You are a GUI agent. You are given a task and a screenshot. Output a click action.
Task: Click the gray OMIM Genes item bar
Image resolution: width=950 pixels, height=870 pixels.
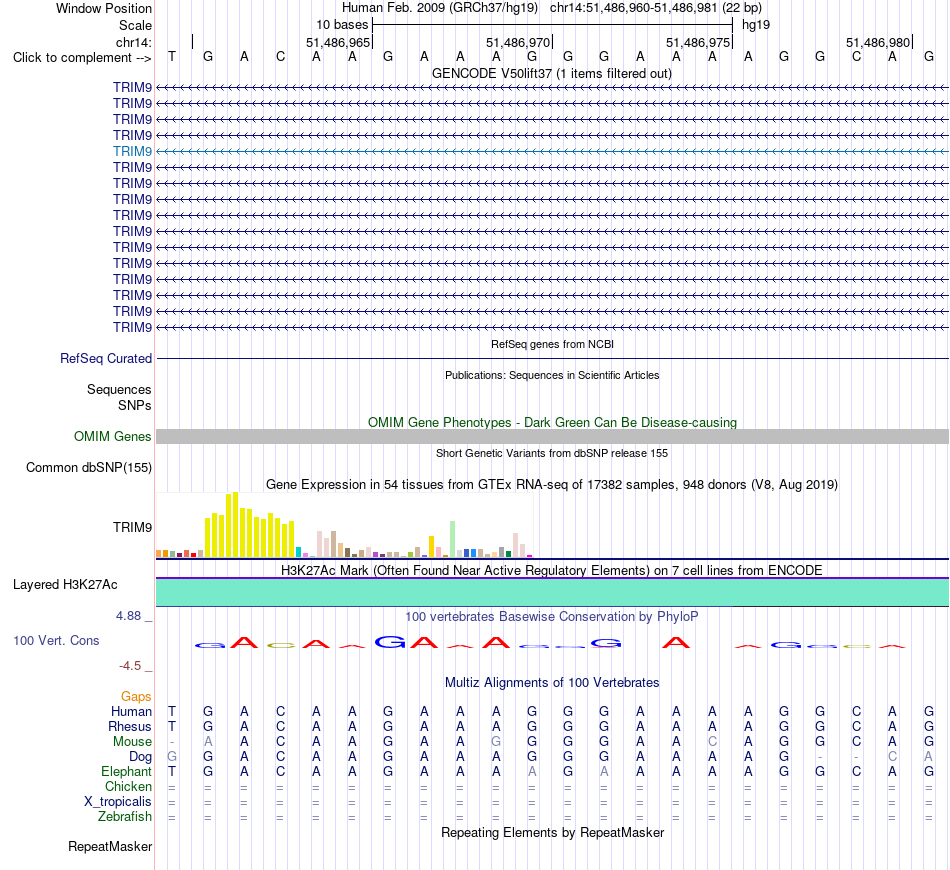tap(552, 436)
